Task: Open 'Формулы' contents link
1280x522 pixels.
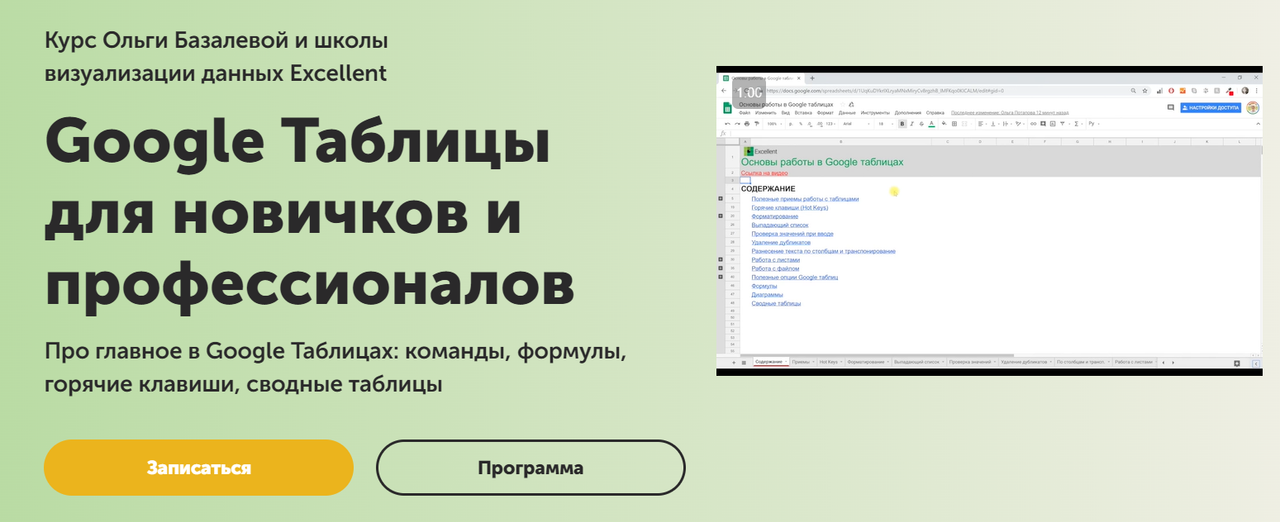Action: click(x=765, y=286)
